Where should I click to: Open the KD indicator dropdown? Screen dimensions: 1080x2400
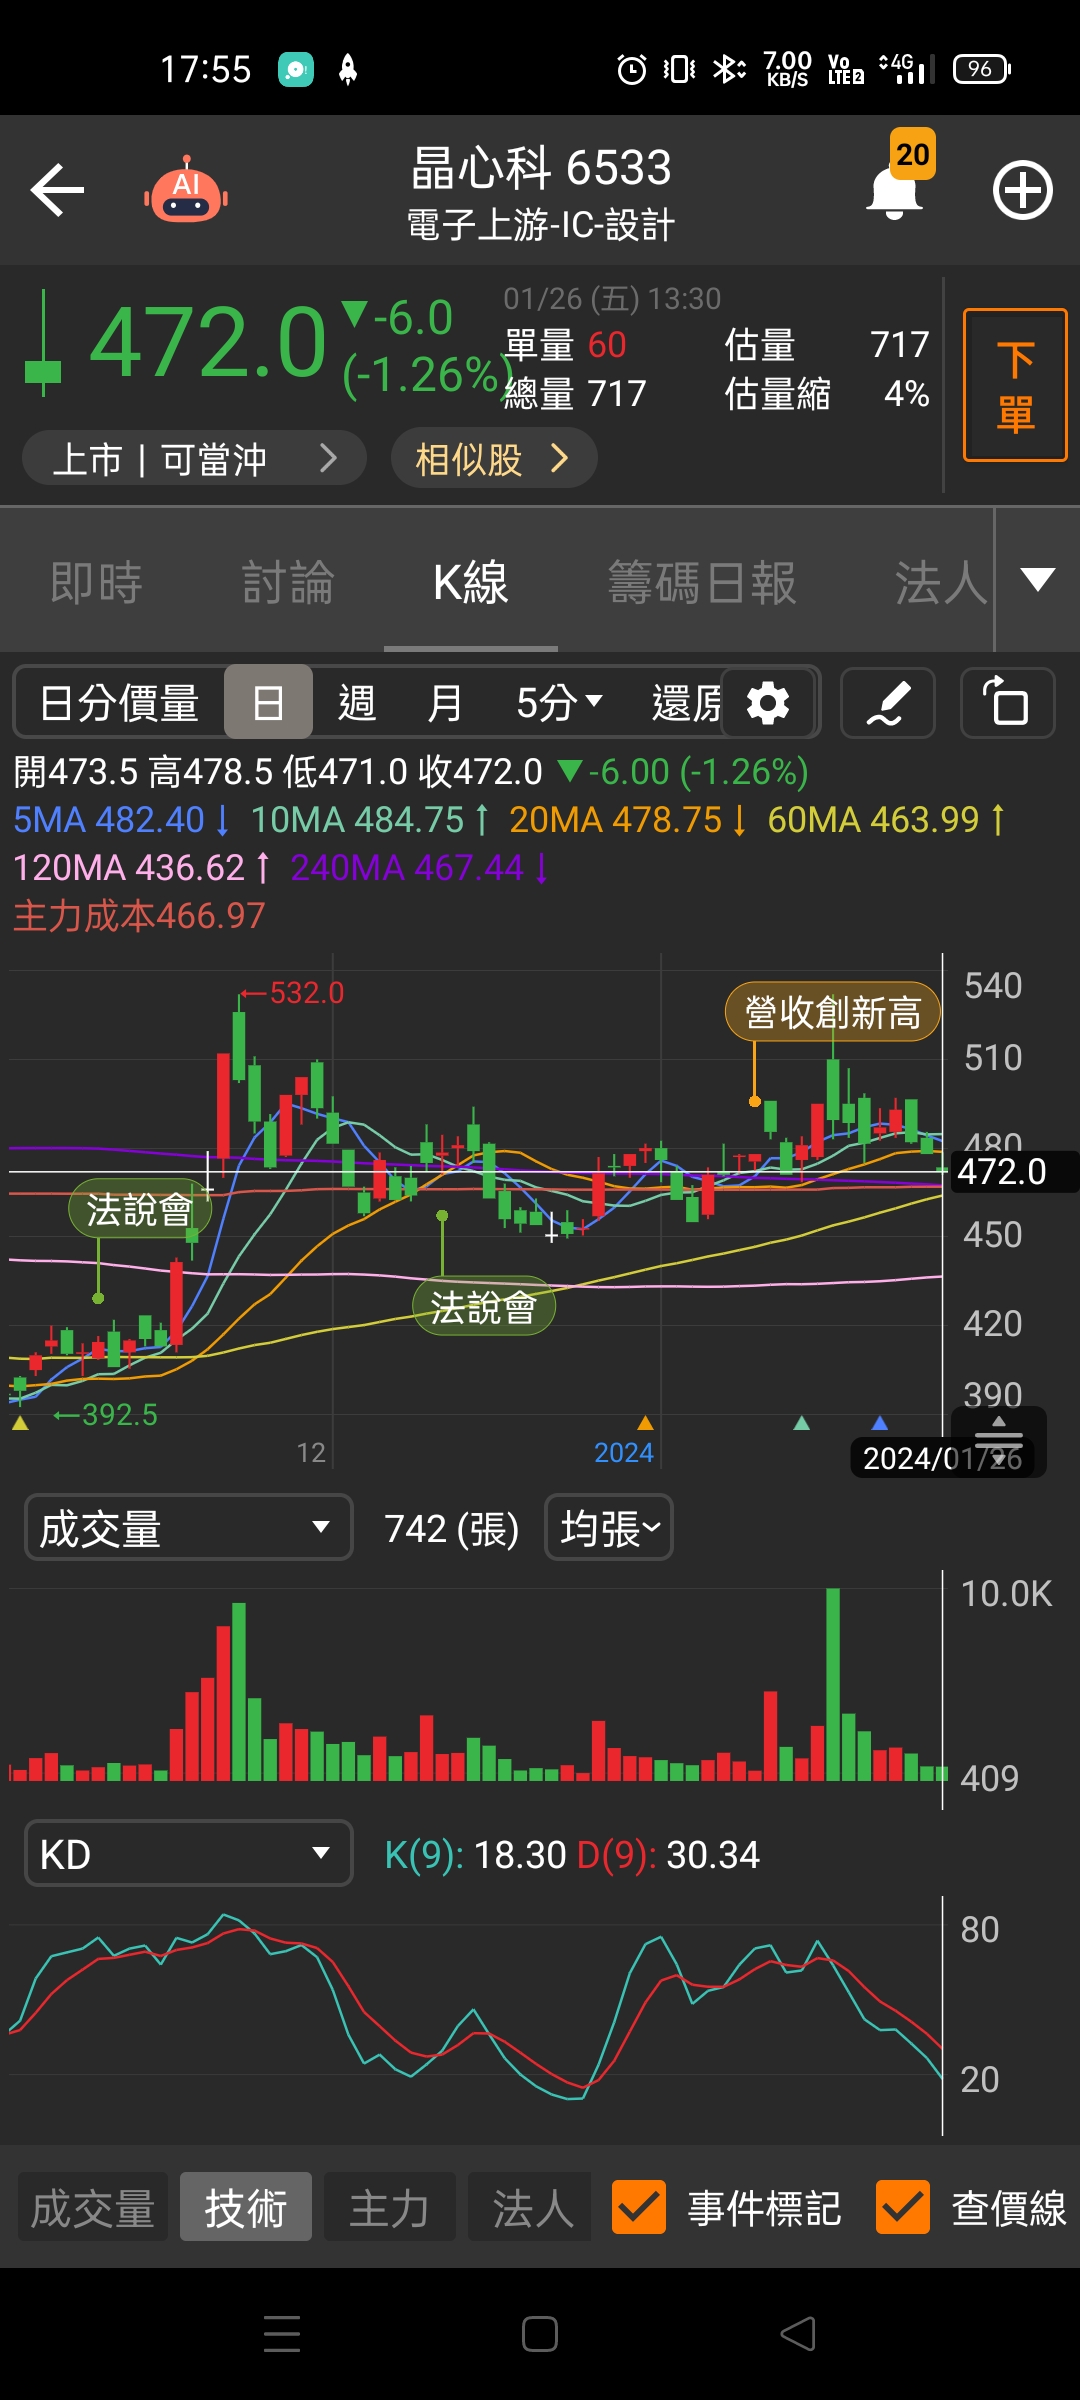pyautogui.click(x=188, y=1853)
